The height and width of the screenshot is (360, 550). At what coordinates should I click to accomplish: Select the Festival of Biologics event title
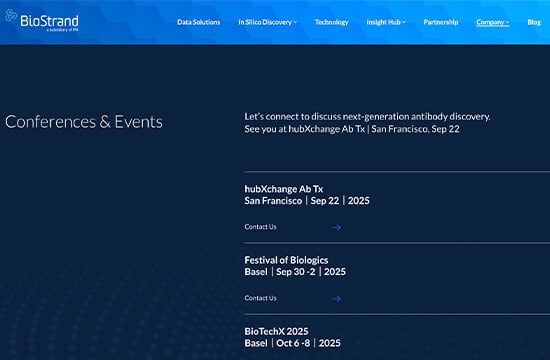coord(286,260)
